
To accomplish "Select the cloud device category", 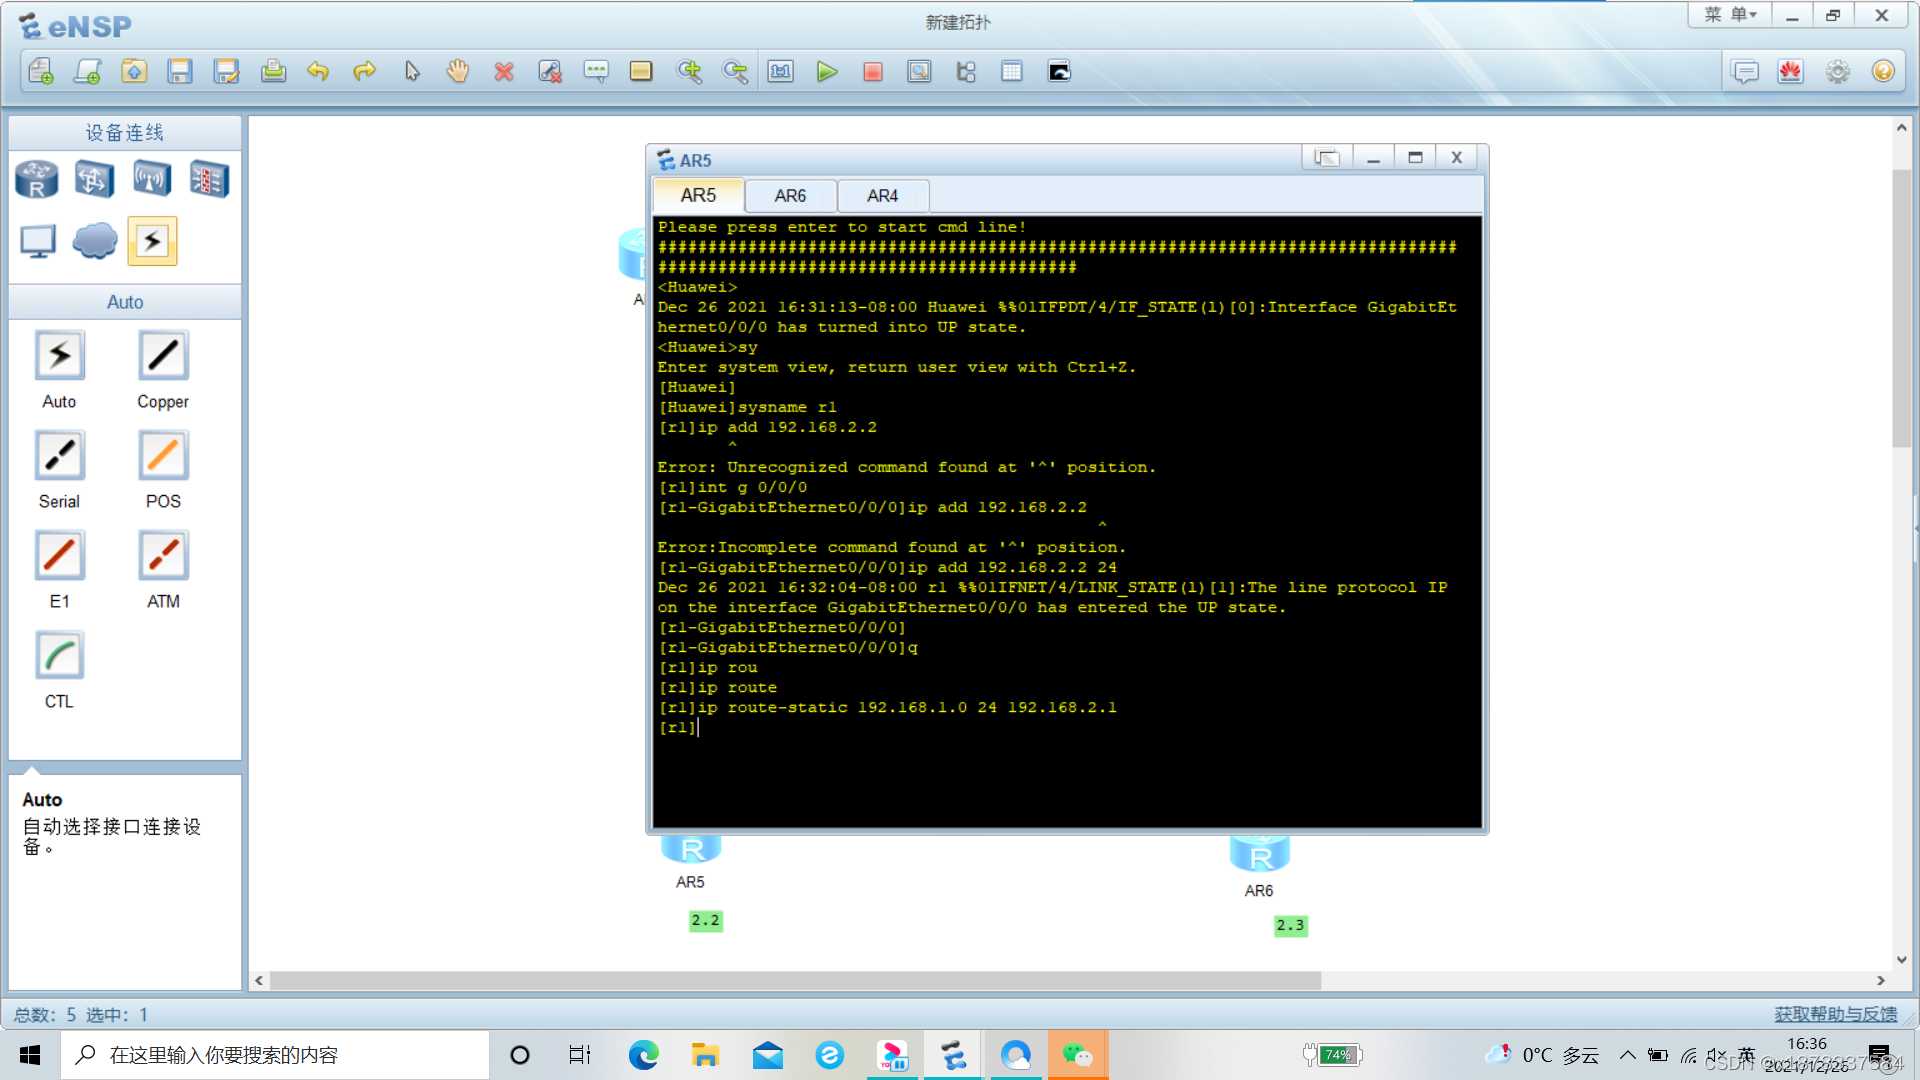I will click(x=95, y=241).
